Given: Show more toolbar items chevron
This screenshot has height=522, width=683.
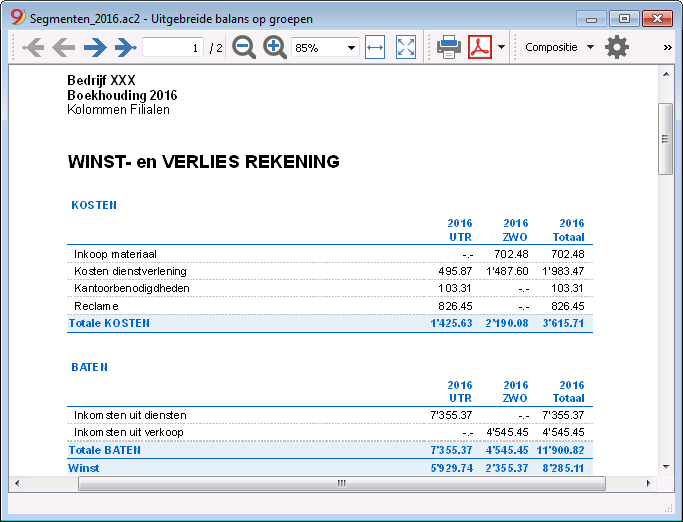Looking at the screenshot, I should point(667,47).
